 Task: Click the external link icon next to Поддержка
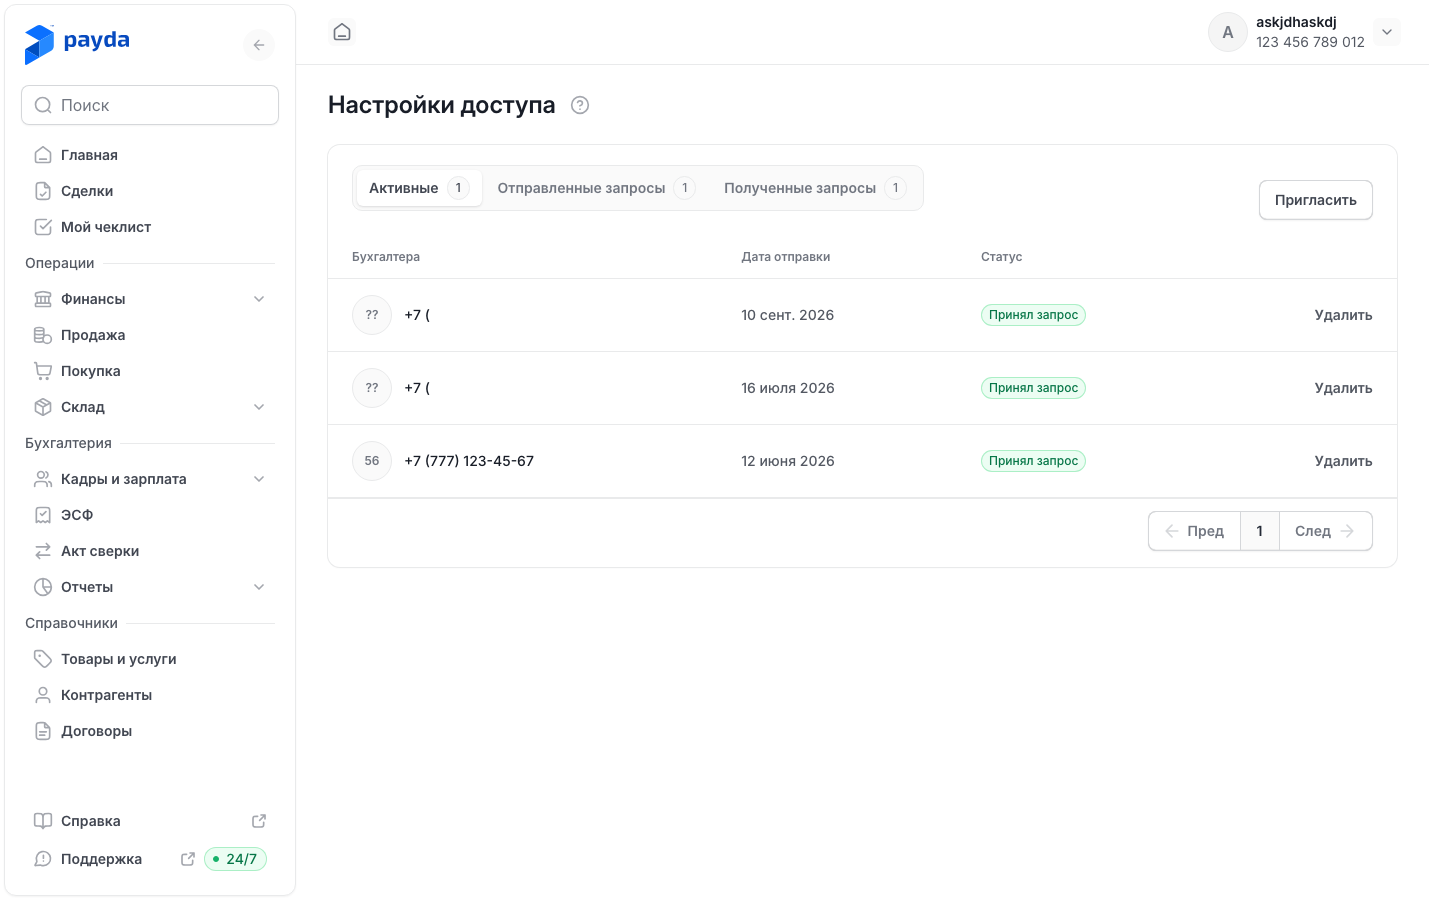tap(187, 859)
